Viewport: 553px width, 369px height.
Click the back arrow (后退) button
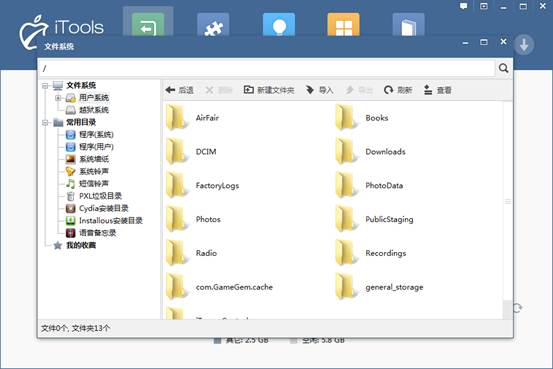click(180, 90)
